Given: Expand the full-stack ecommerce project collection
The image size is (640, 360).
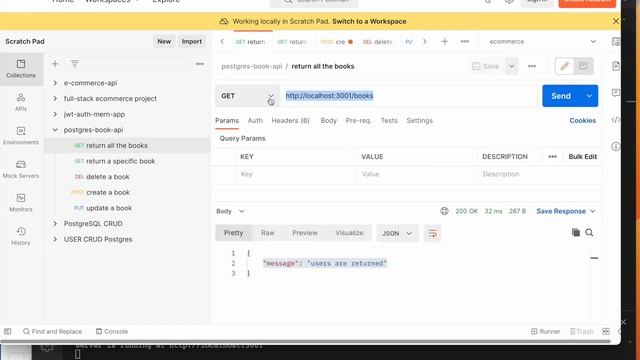Looking at the screenshot, I should 55,98.
